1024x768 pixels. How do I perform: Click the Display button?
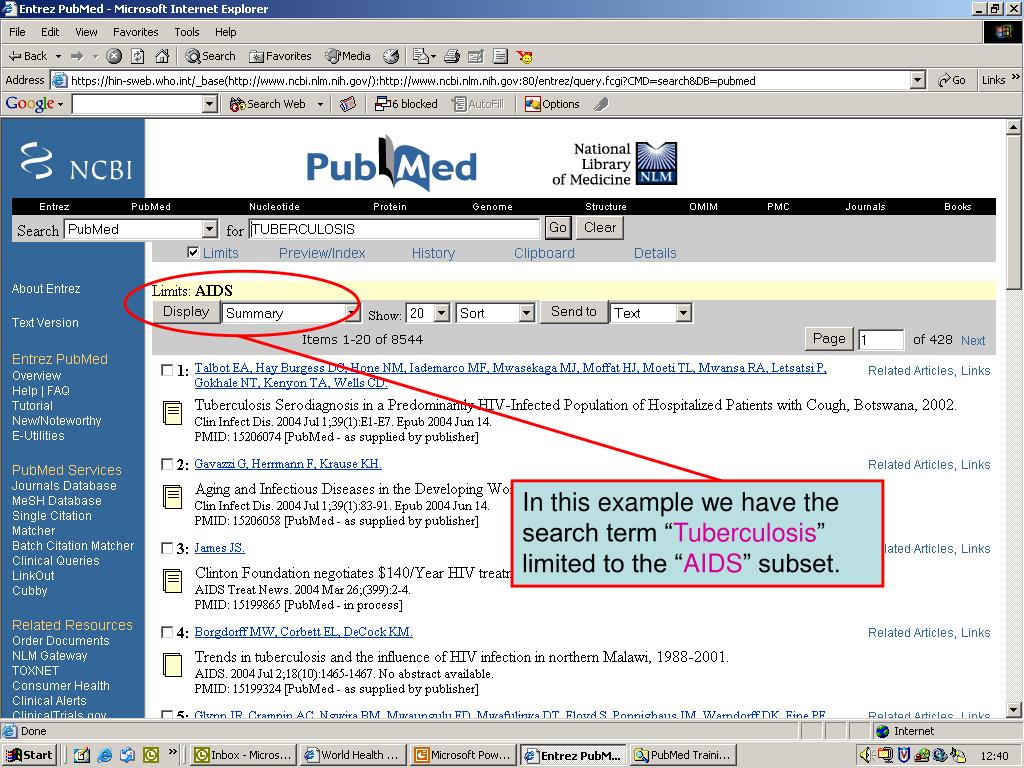(186, 312)
